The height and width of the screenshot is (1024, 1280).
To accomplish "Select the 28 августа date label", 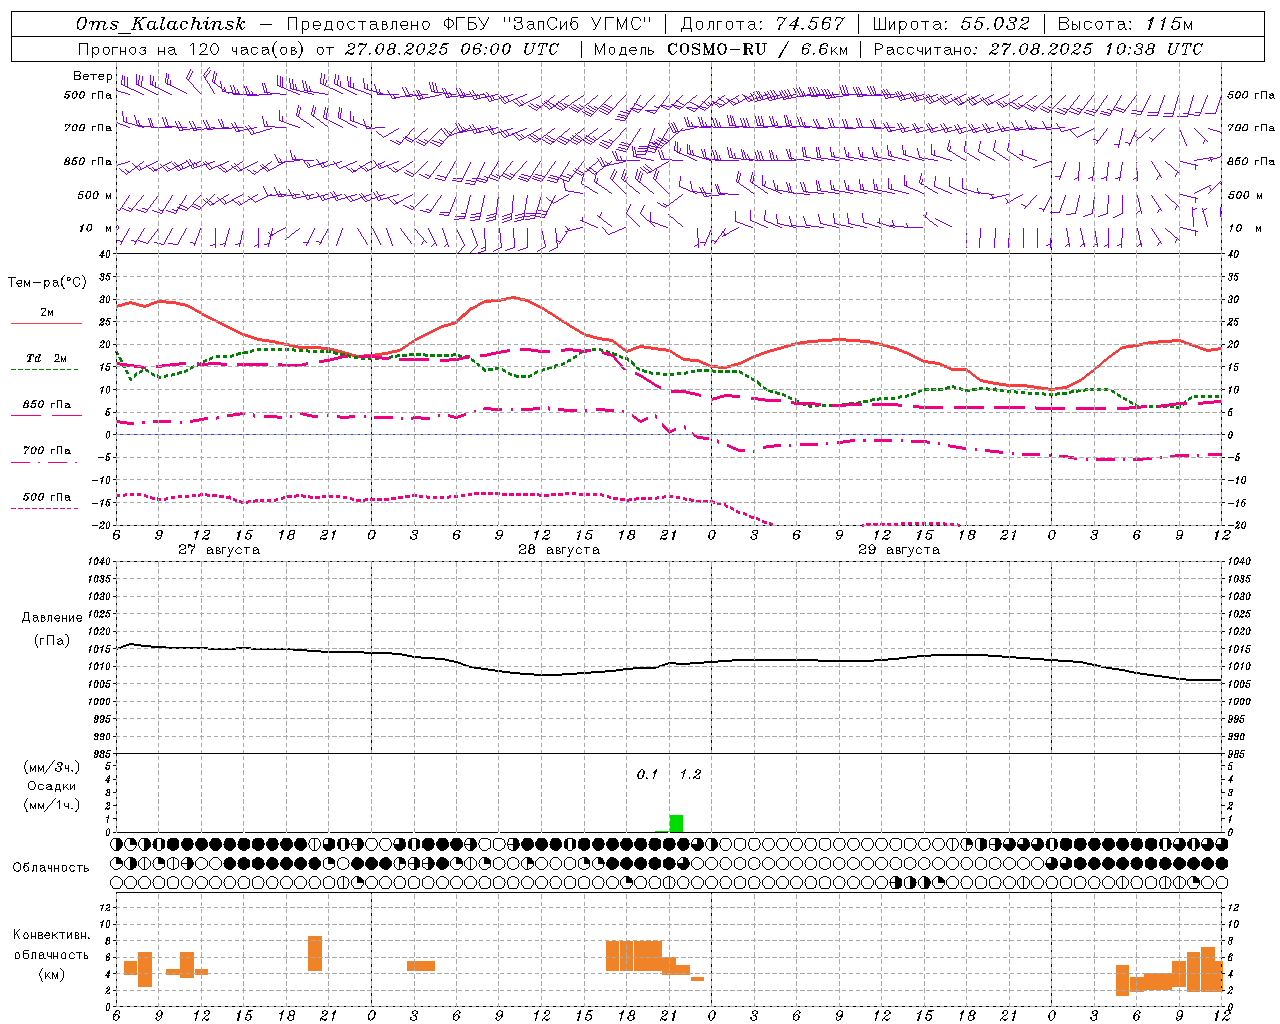I will [559, 550].
